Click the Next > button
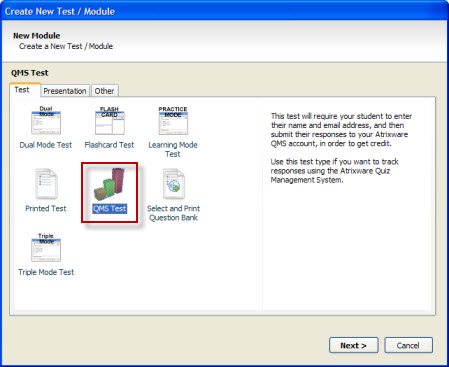This screenshot has width=449, height=367. pyautogui.click(x=353, y=345)
